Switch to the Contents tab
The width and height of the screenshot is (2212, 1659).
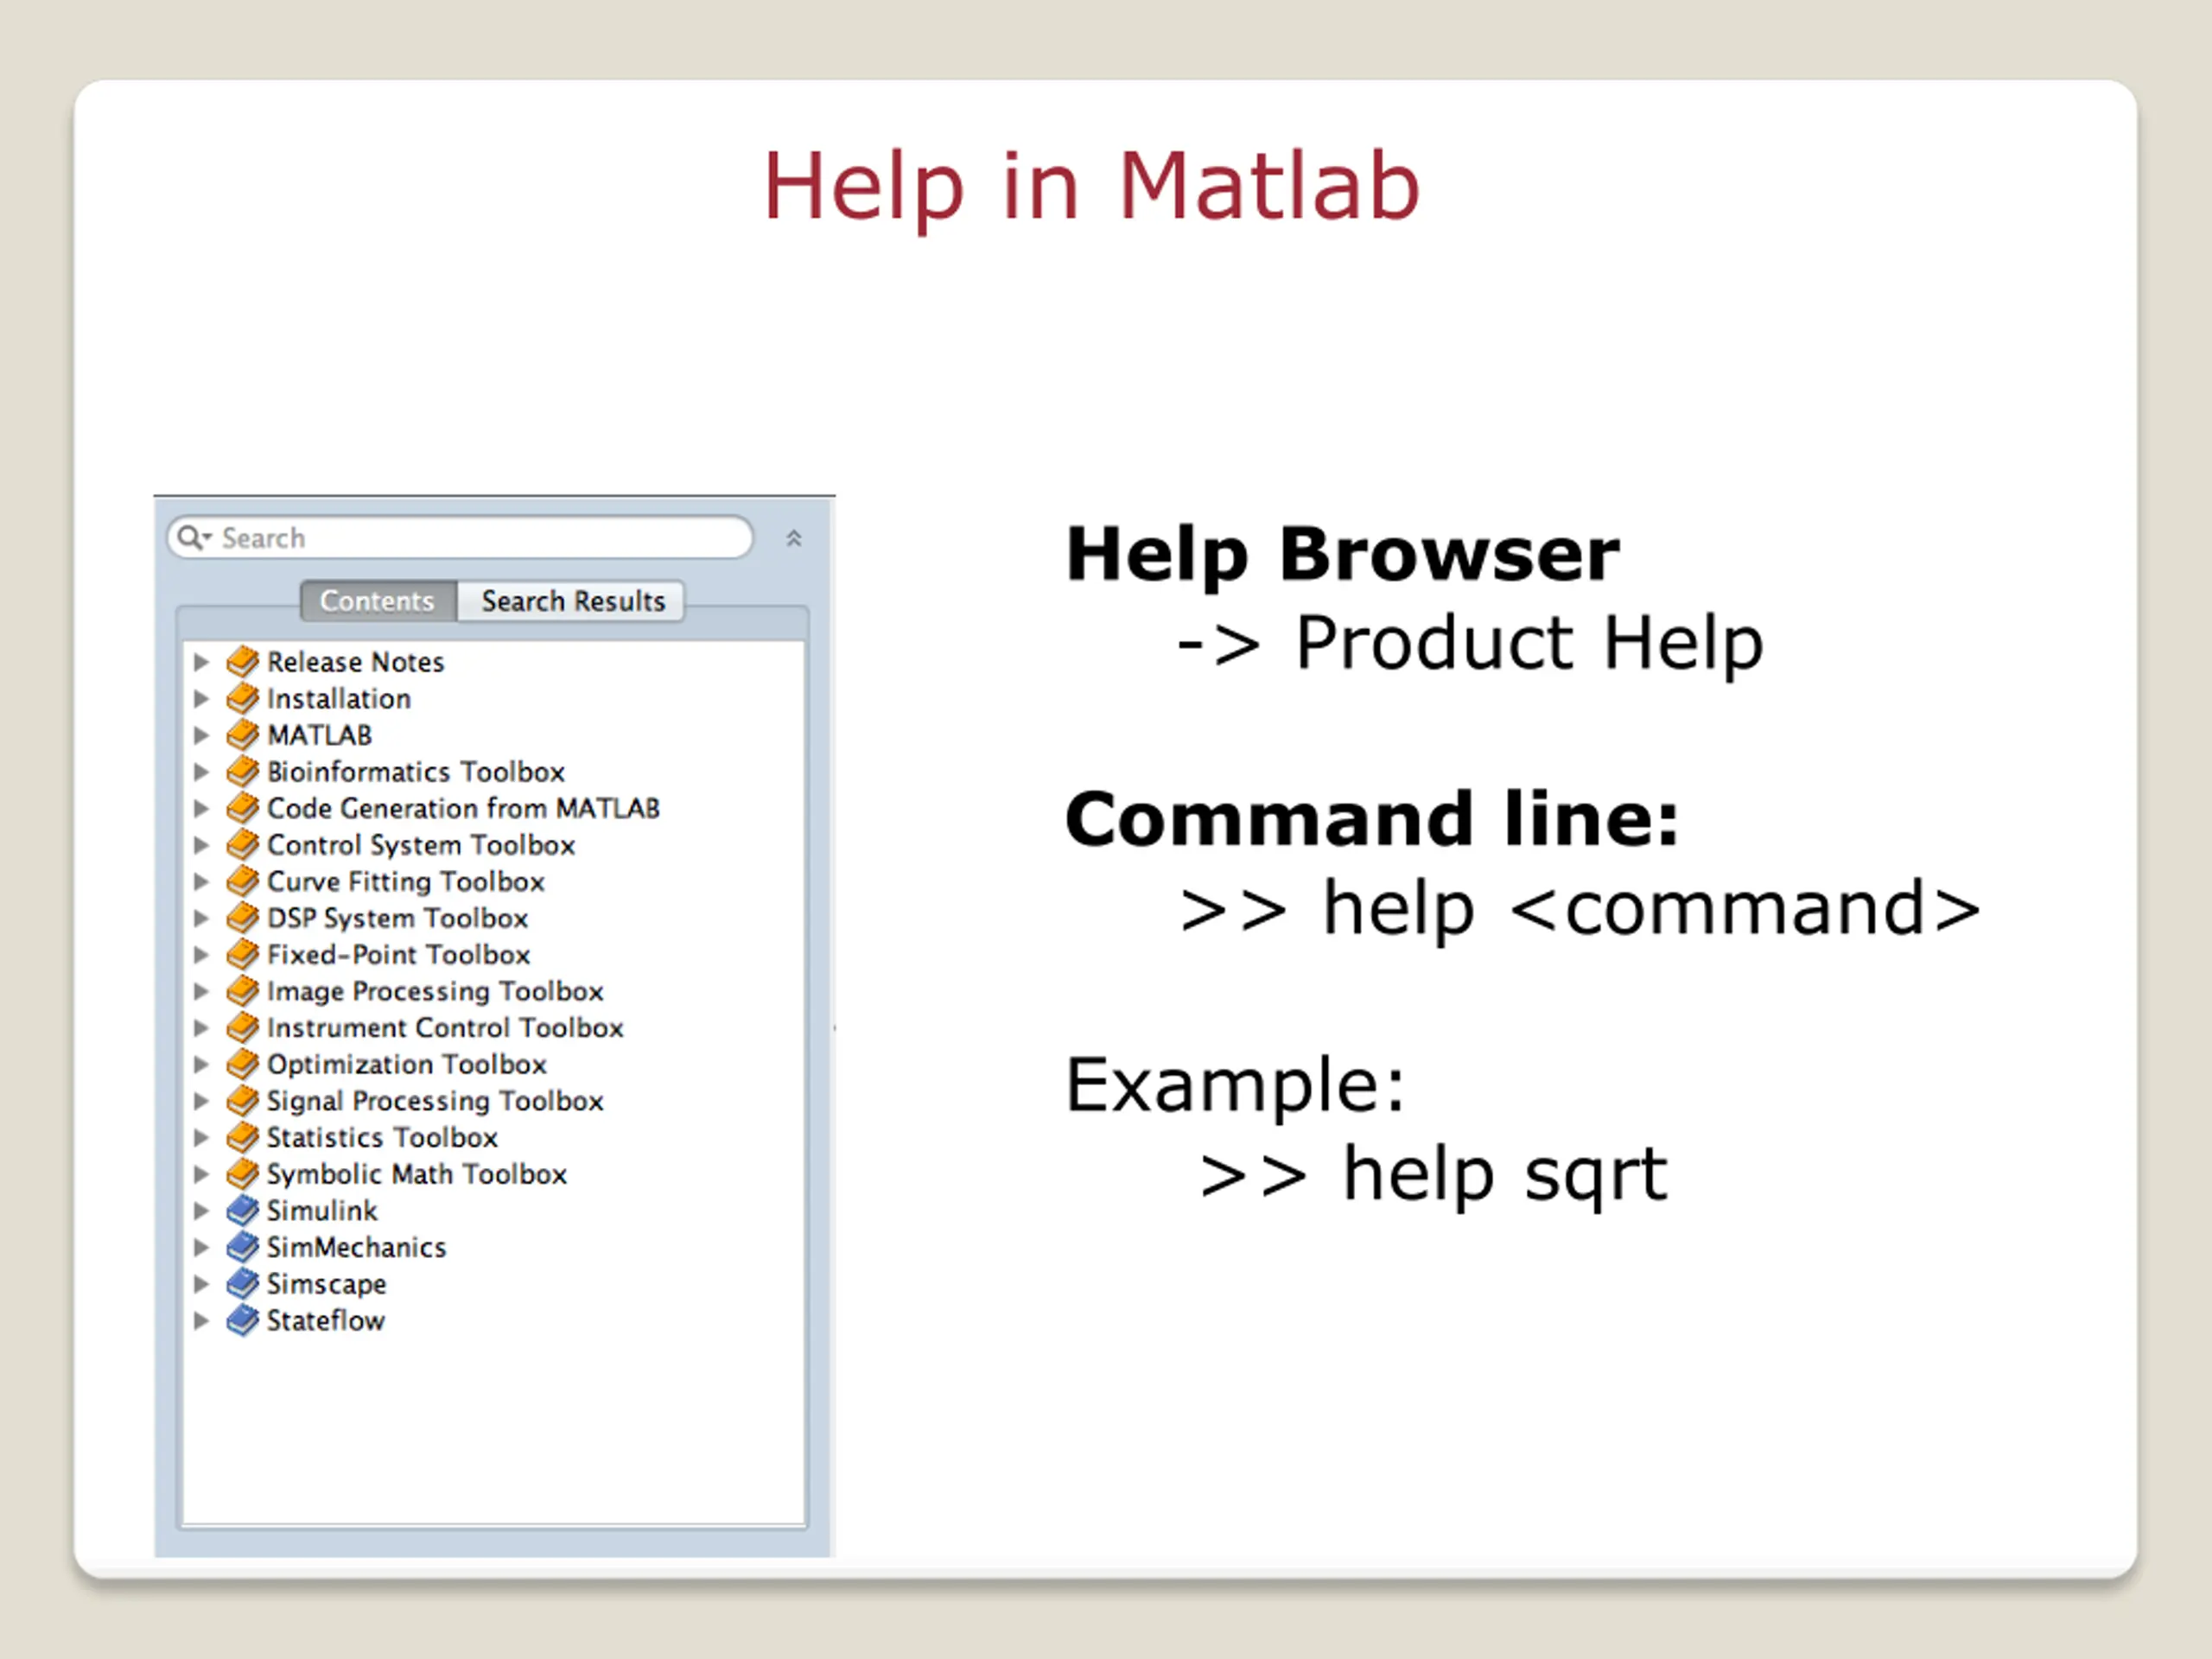(x=378, y=601)
